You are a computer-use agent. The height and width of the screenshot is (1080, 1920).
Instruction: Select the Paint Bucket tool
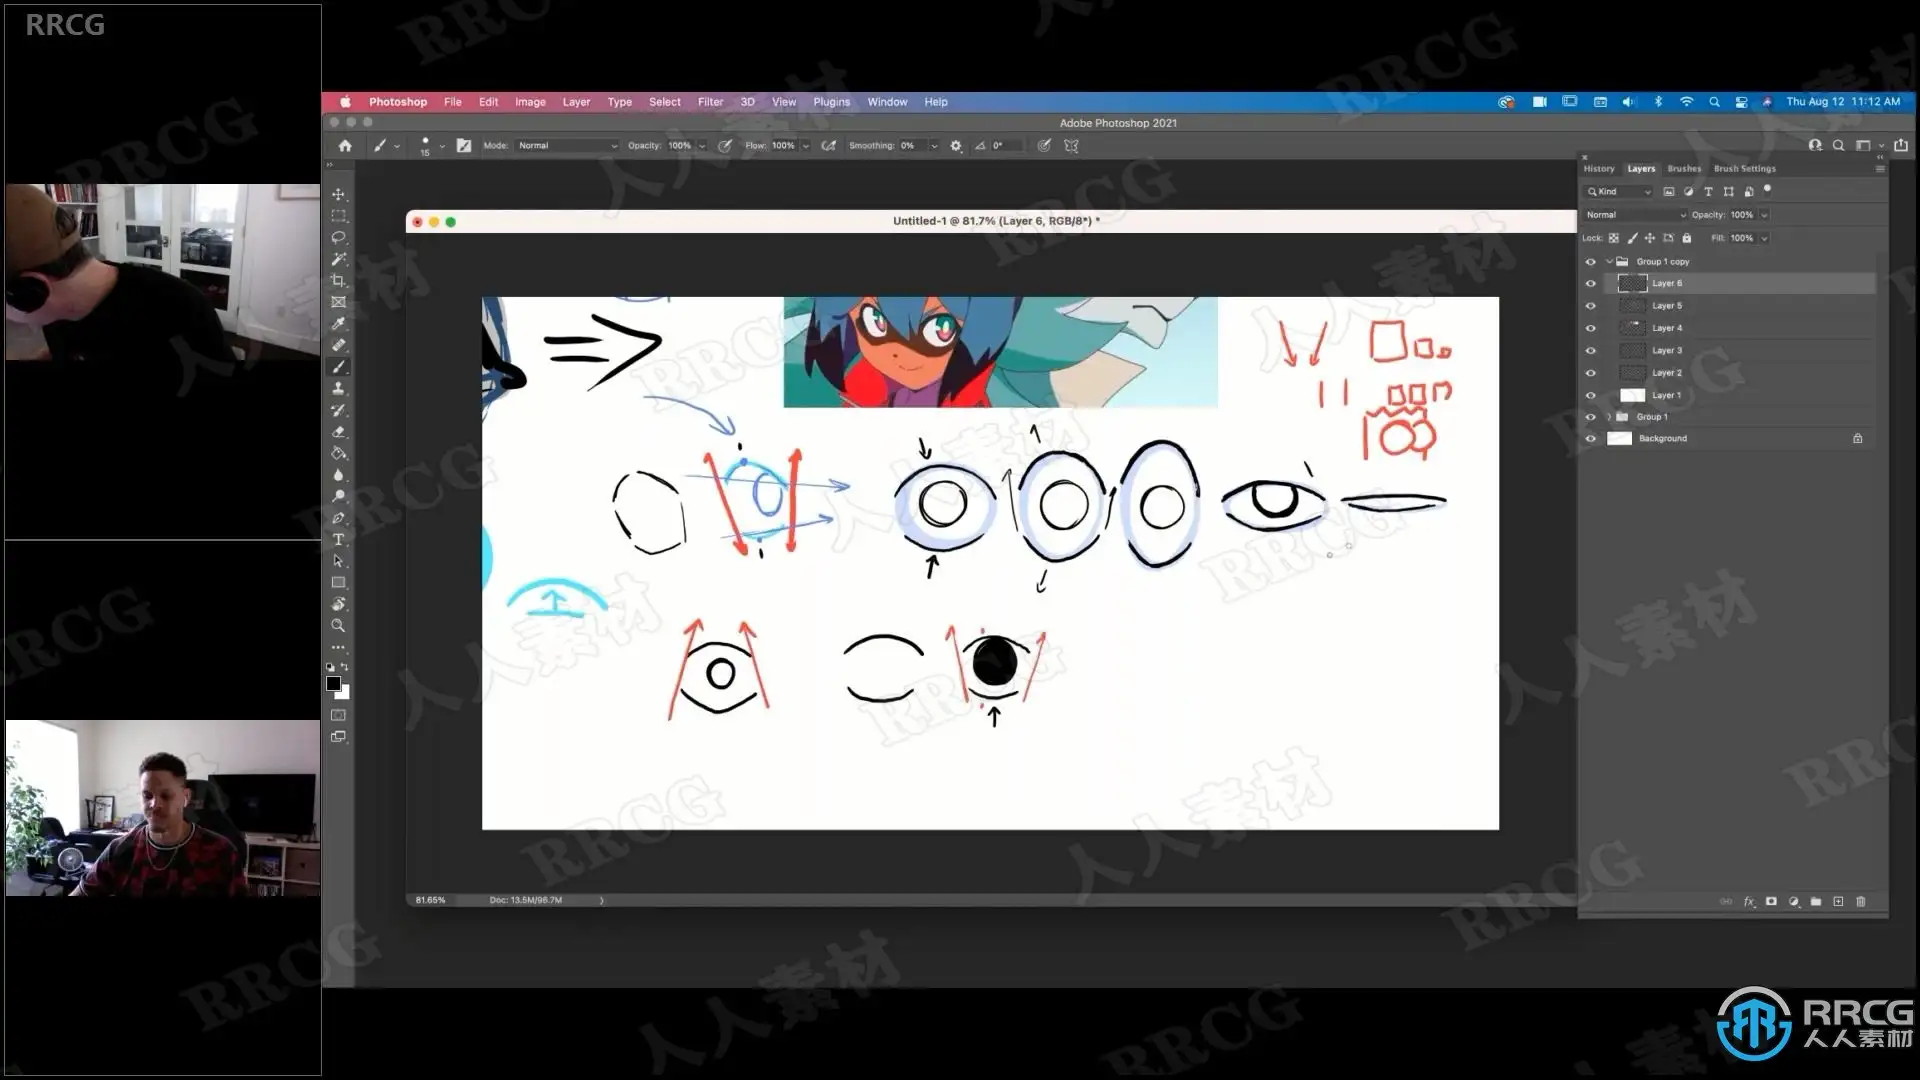(x=338, y=454)
